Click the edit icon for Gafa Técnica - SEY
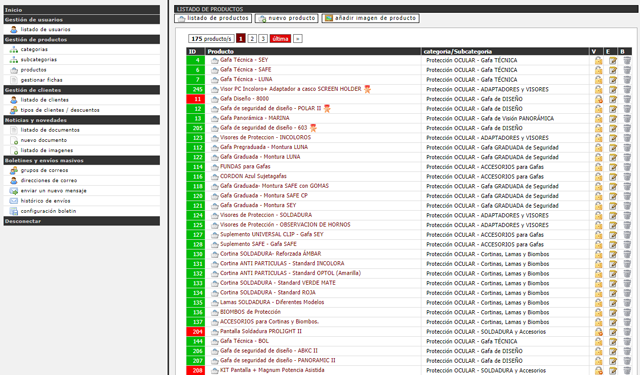Screen dimensions: 640x375 613,60
